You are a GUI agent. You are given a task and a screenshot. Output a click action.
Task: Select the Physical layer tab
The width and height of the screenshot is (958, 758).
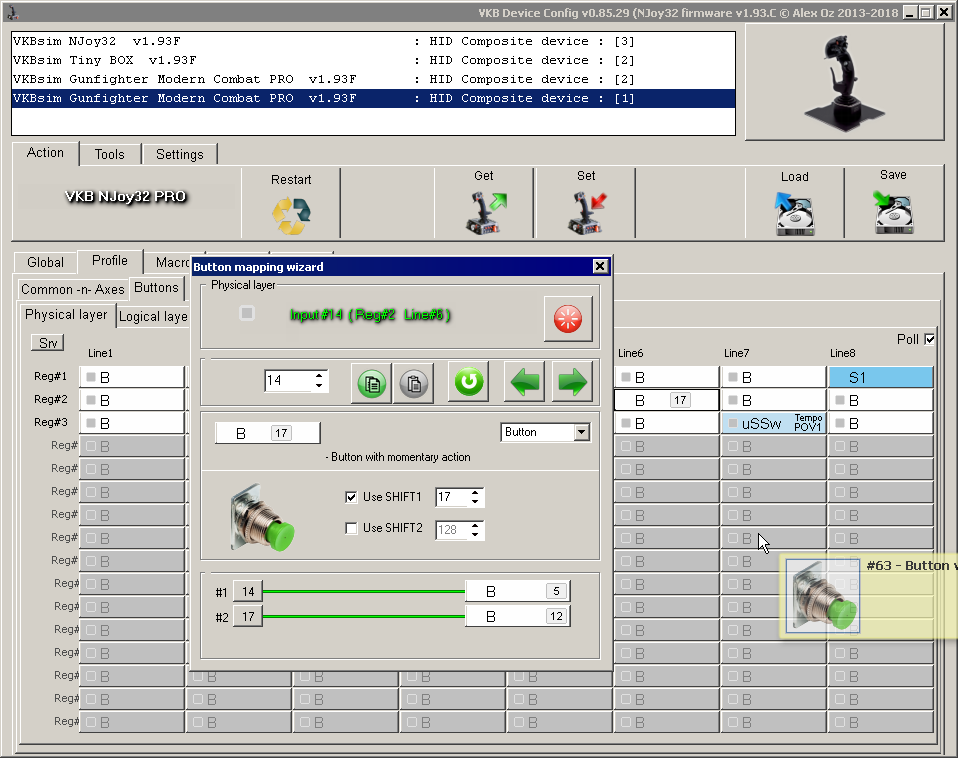[66, 315]
